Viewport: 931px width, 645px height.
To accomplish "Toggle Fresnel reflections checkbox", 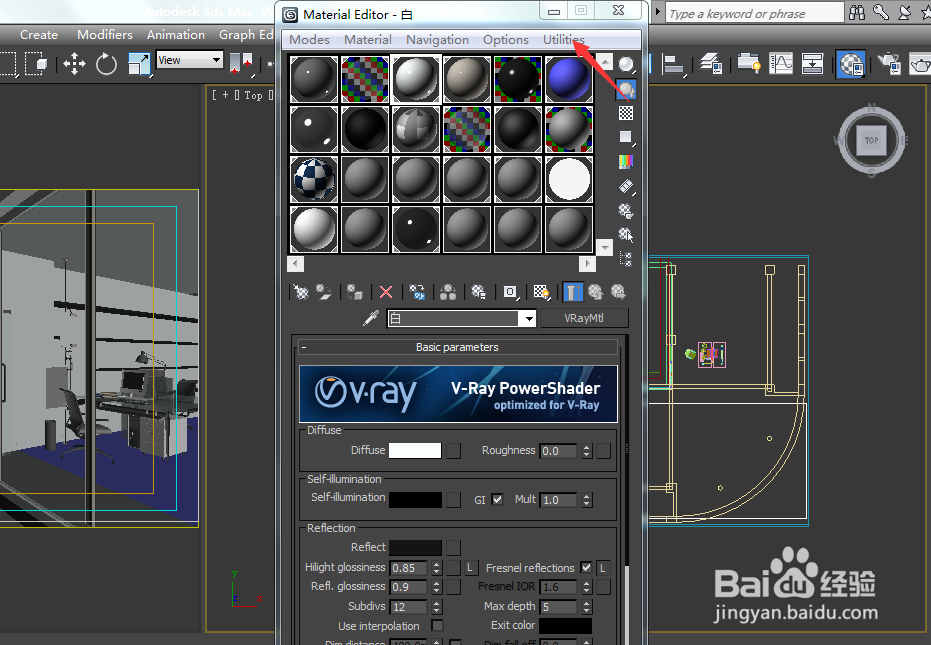I will (x=586, y=567).
